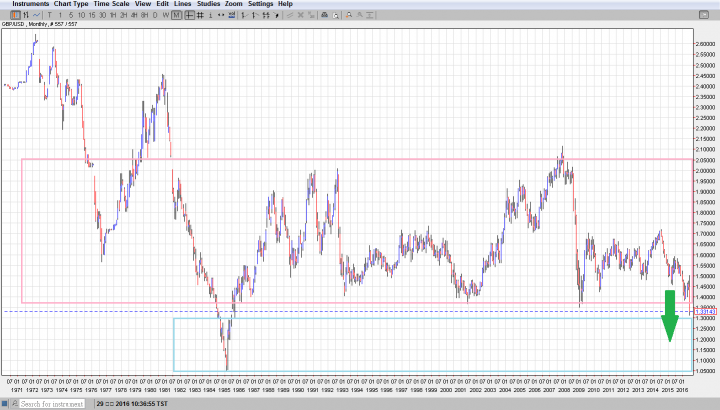Screen dimensions: 720x410
Task: Click the Search for instrument field
Action: pyautogui.click(x=50, y=404)
